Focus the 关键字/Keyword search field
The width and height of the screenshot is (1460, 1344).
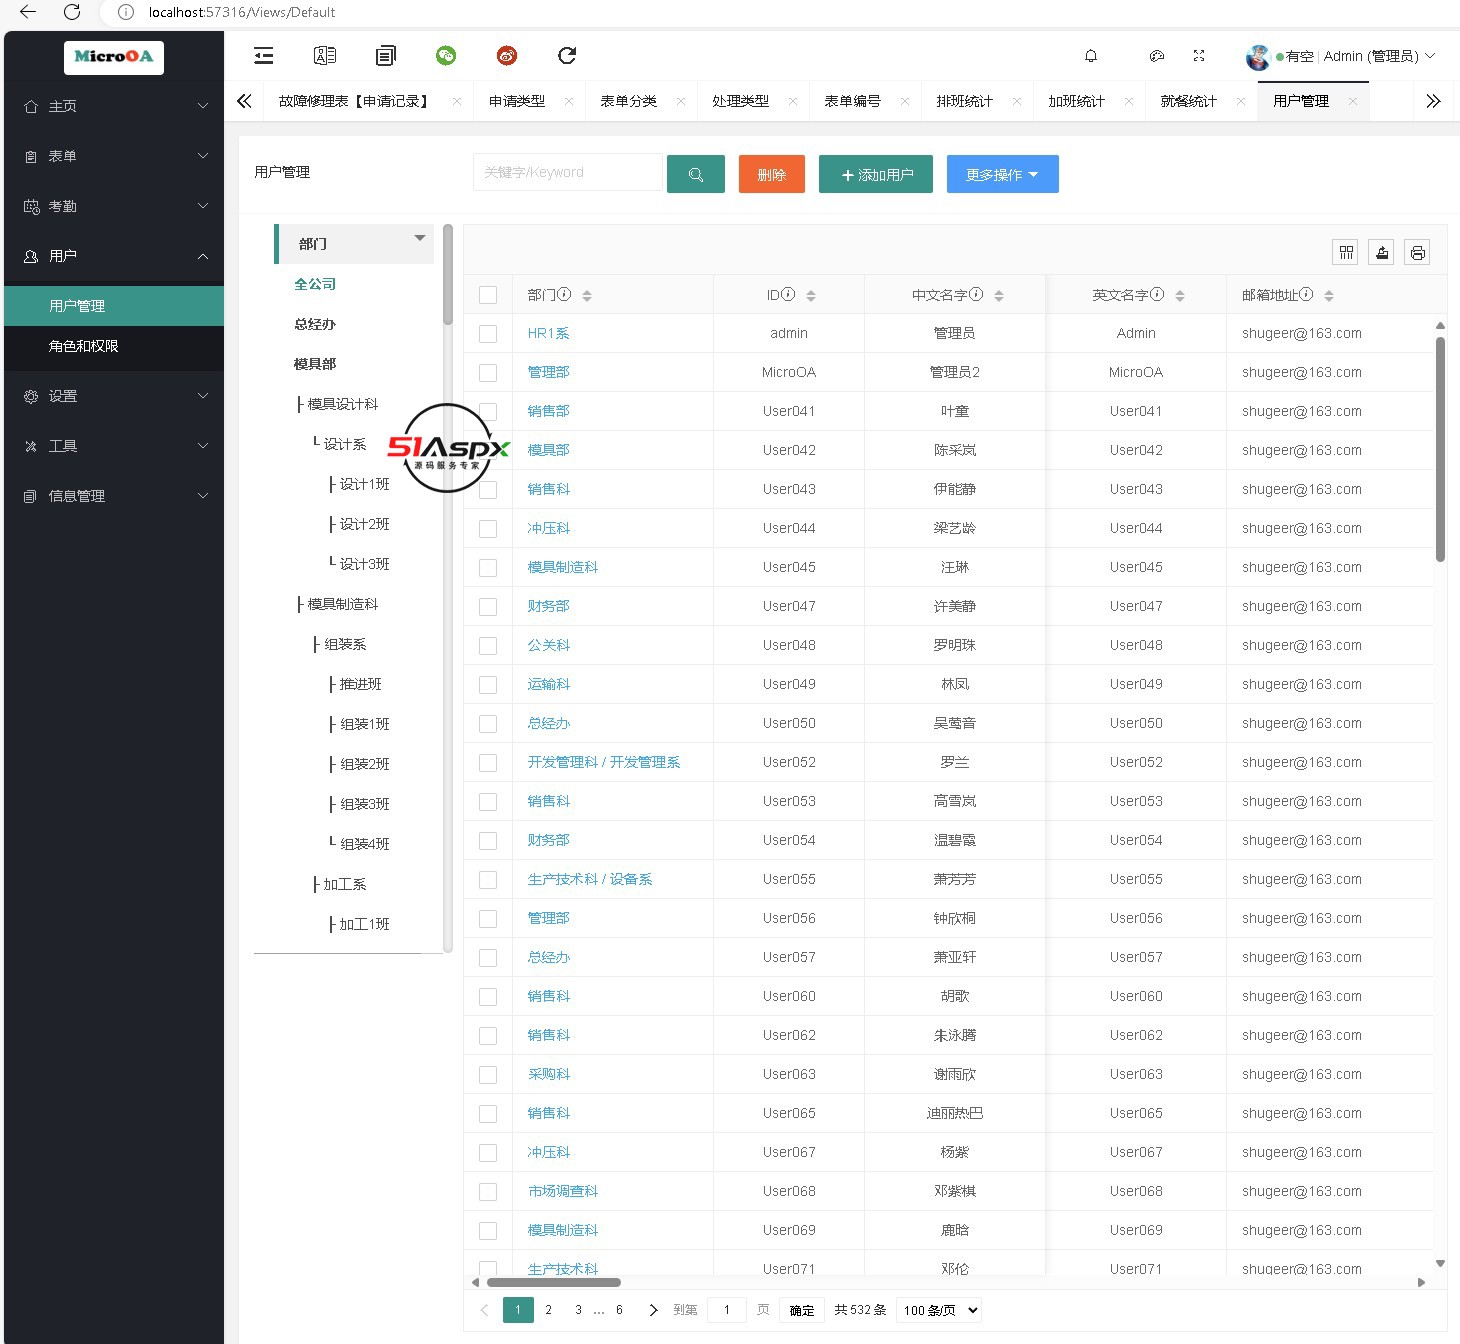[568, 172]
